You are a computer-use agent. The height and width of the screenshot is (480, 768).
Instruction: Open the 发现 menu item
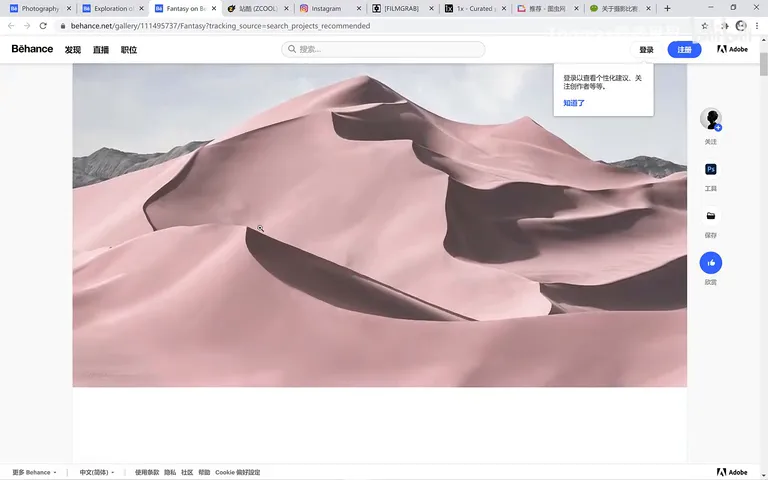tap(72, 49)
